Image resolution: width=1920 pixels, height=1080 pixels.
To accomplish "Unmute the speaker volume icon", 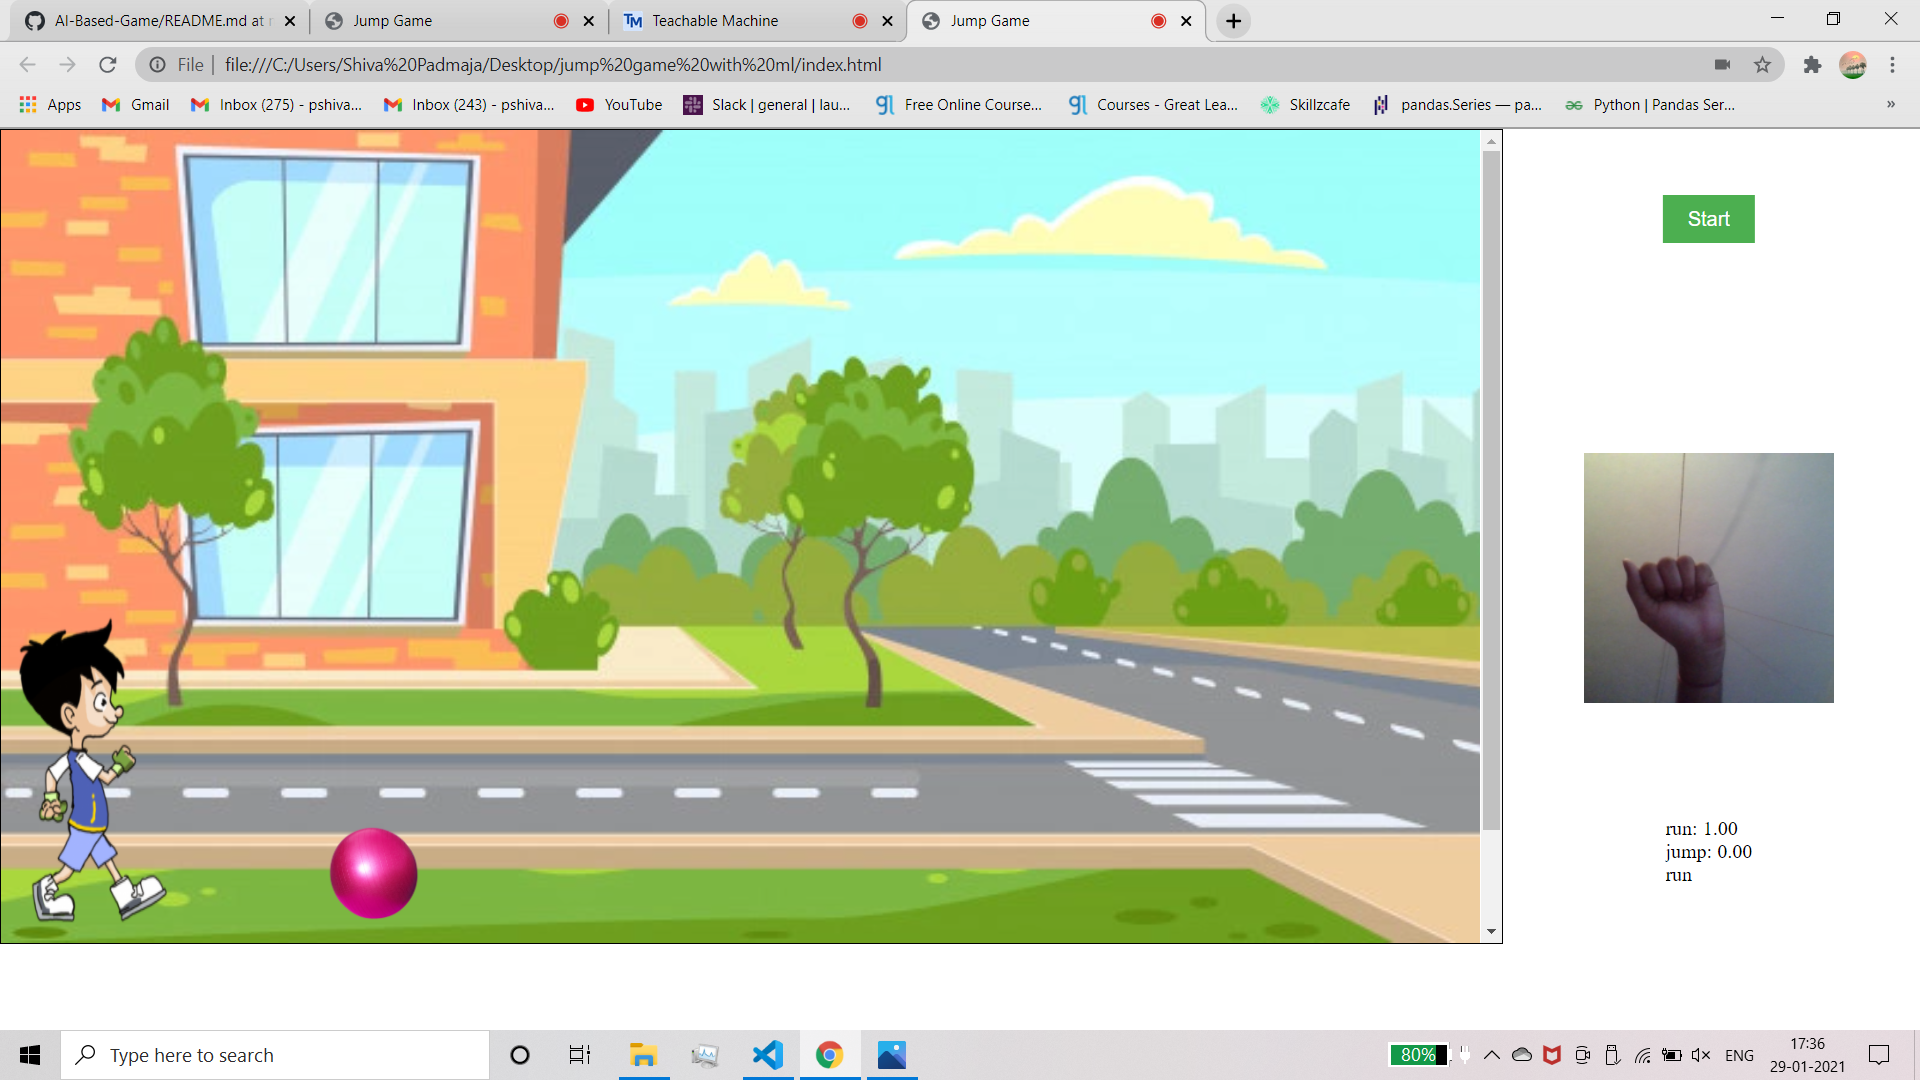I will click(x=1701, y=1055).
